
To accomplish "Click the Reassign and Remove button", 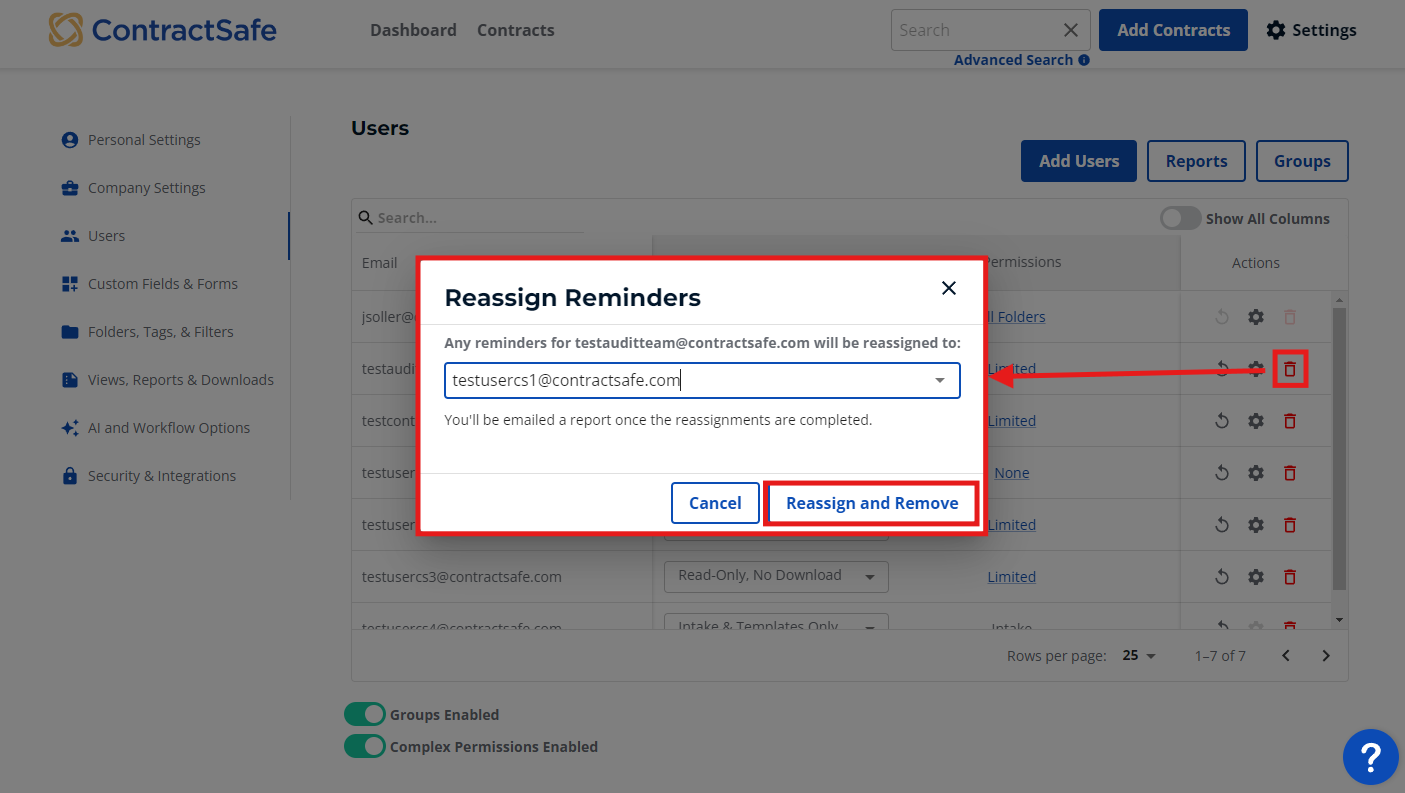I will click(x=872, y=503).
